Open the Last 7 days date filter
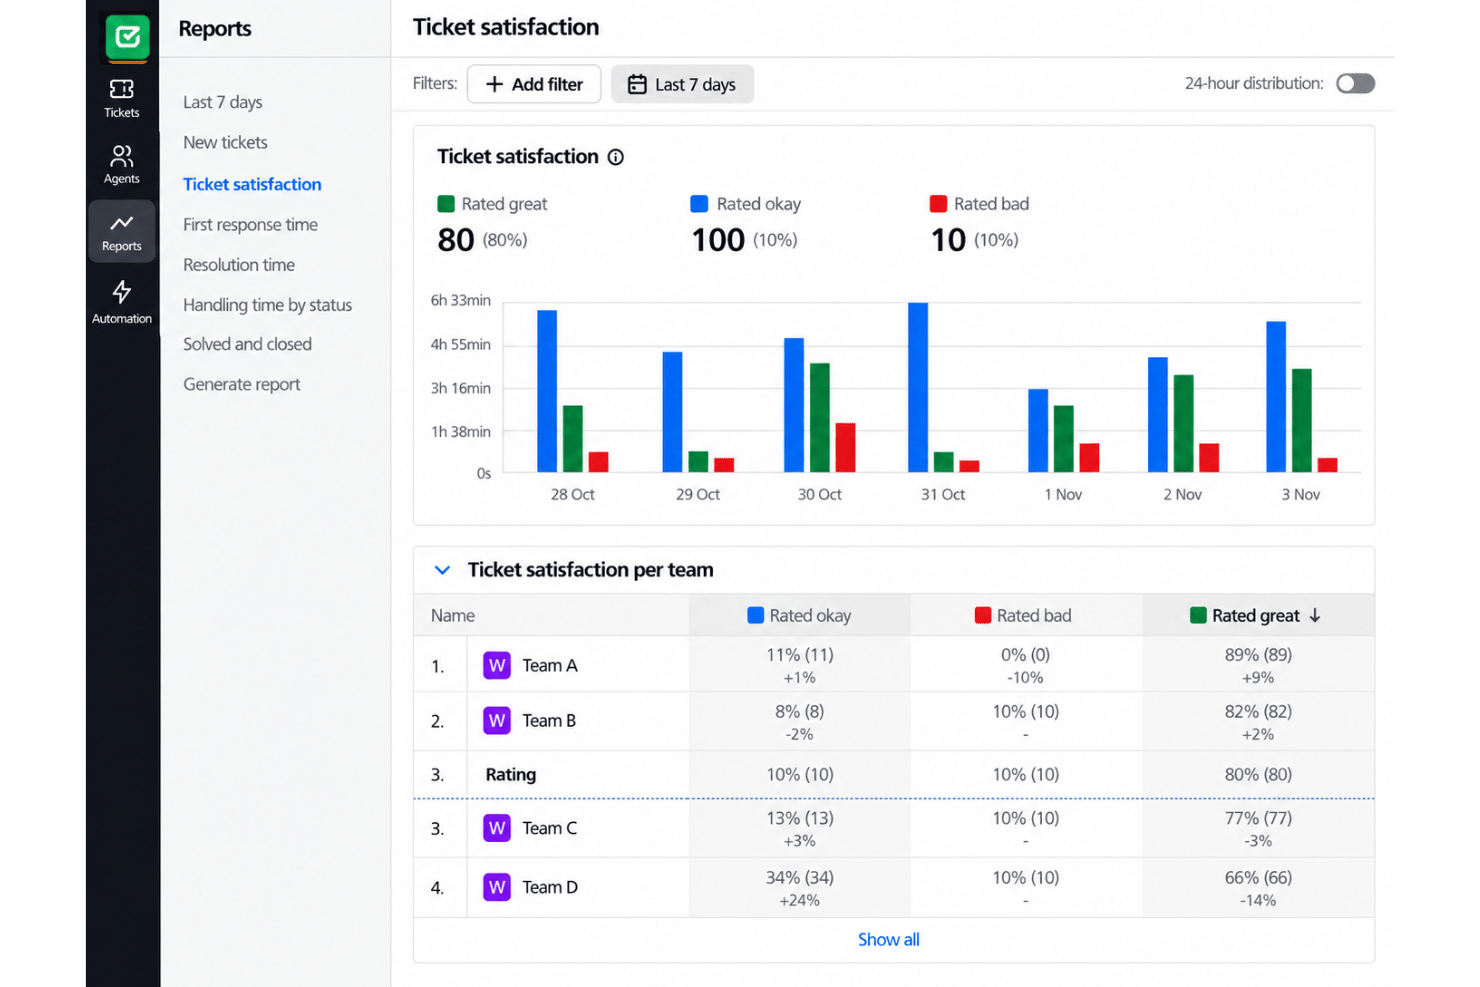This screenshot has height=987, width=1480. click(x=682, y=84)
